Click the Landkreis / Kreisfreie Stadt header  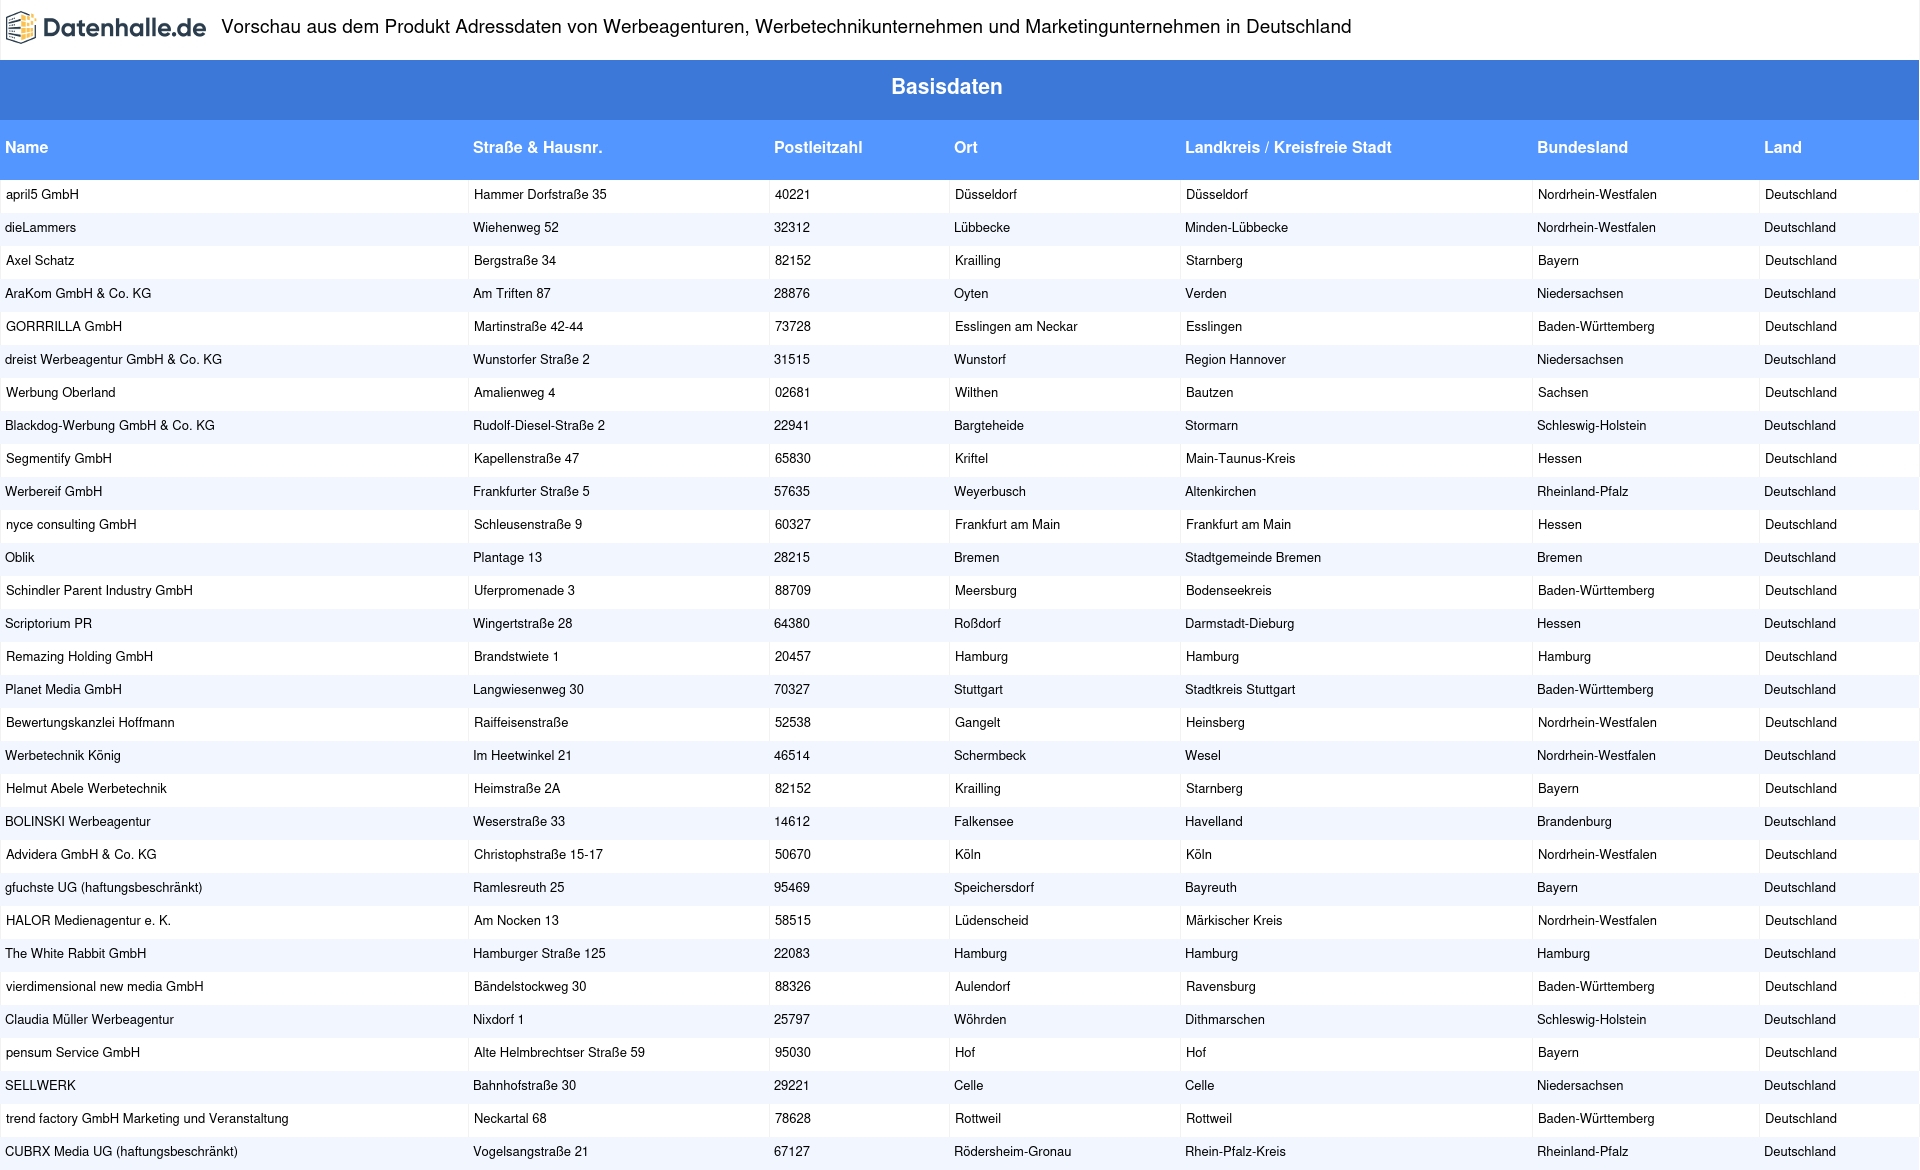tap(1288, 148)
